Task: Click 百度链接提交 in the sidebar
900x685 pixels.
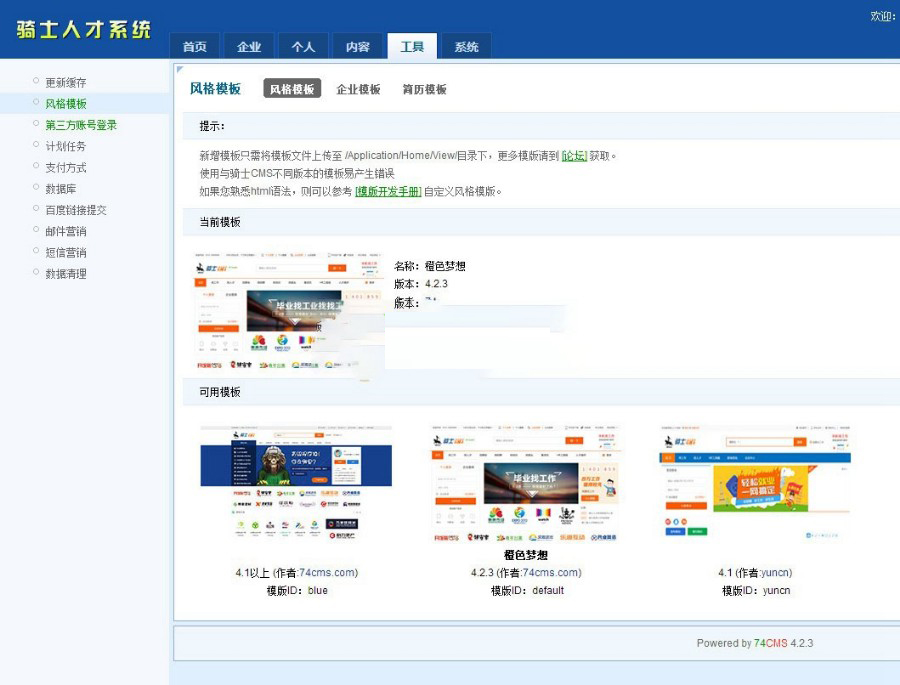Action: coord(76,210)
